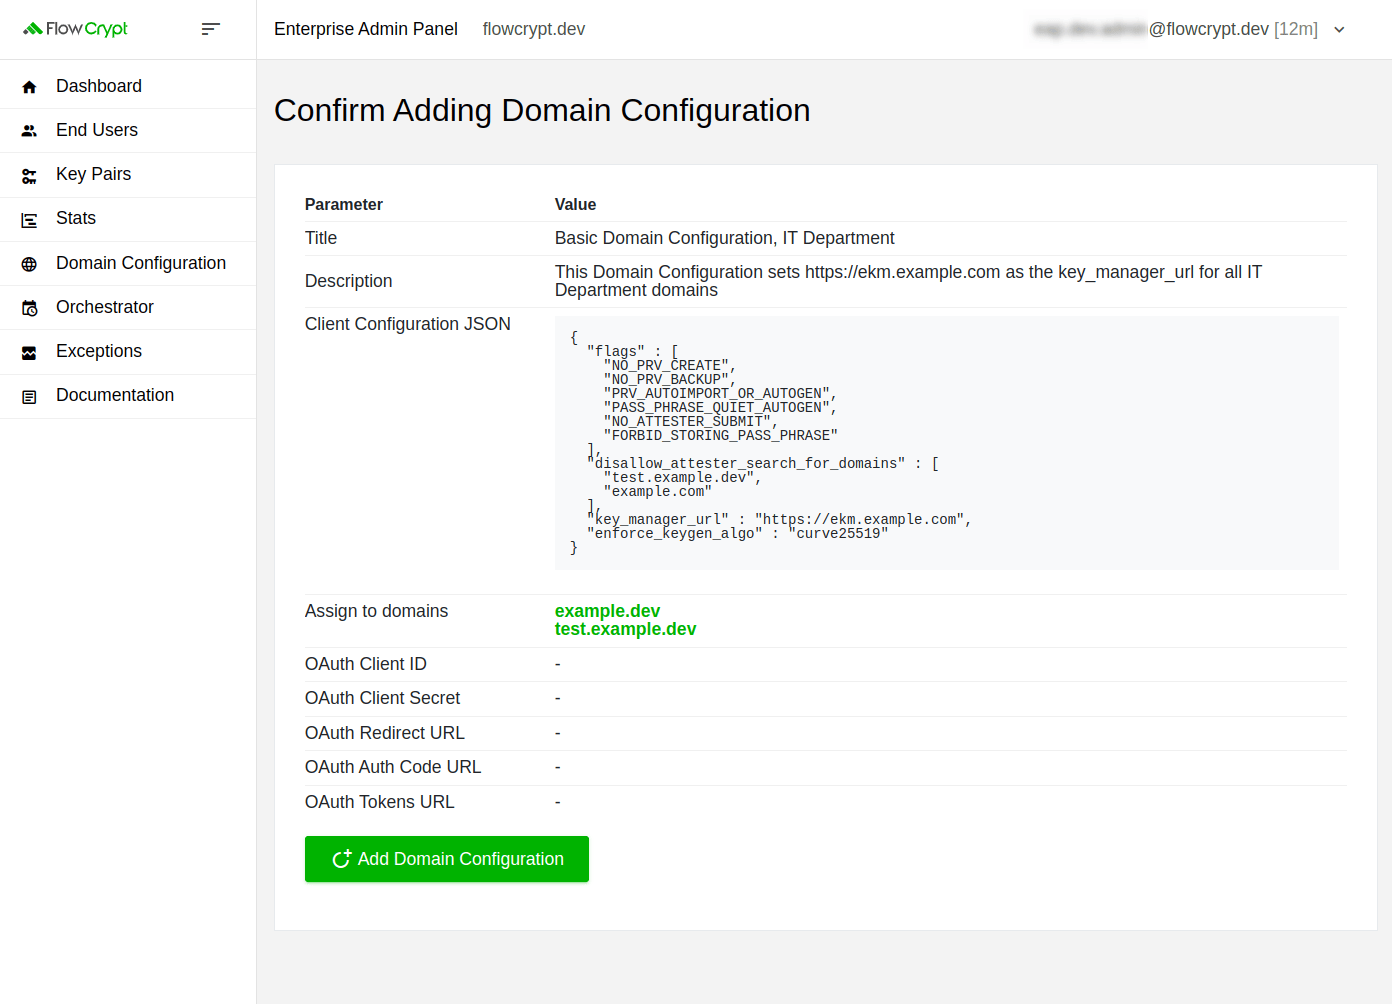This screenshot has height=1004, width=1392.
Task: Click the End Users people icon
Action: (29, 131)
